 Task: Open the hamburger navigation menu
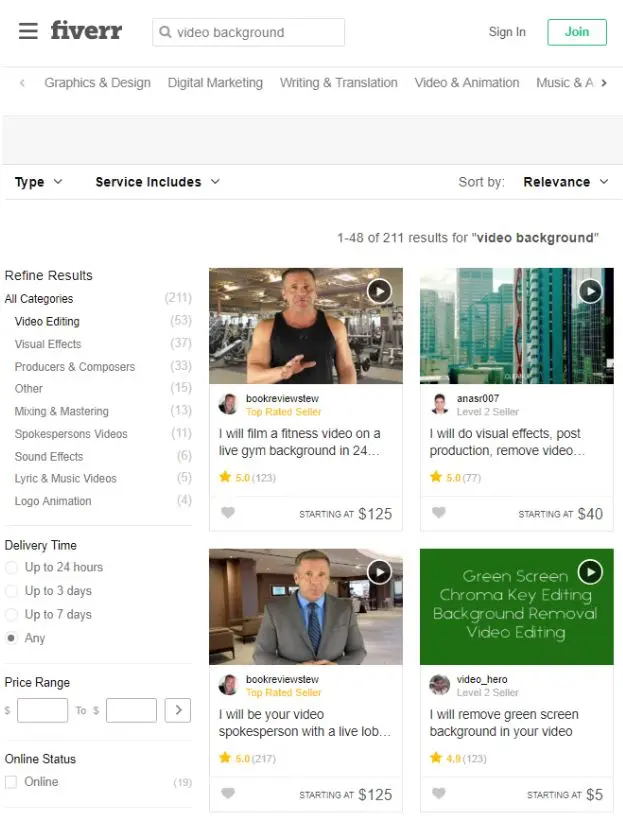point(28,31)
